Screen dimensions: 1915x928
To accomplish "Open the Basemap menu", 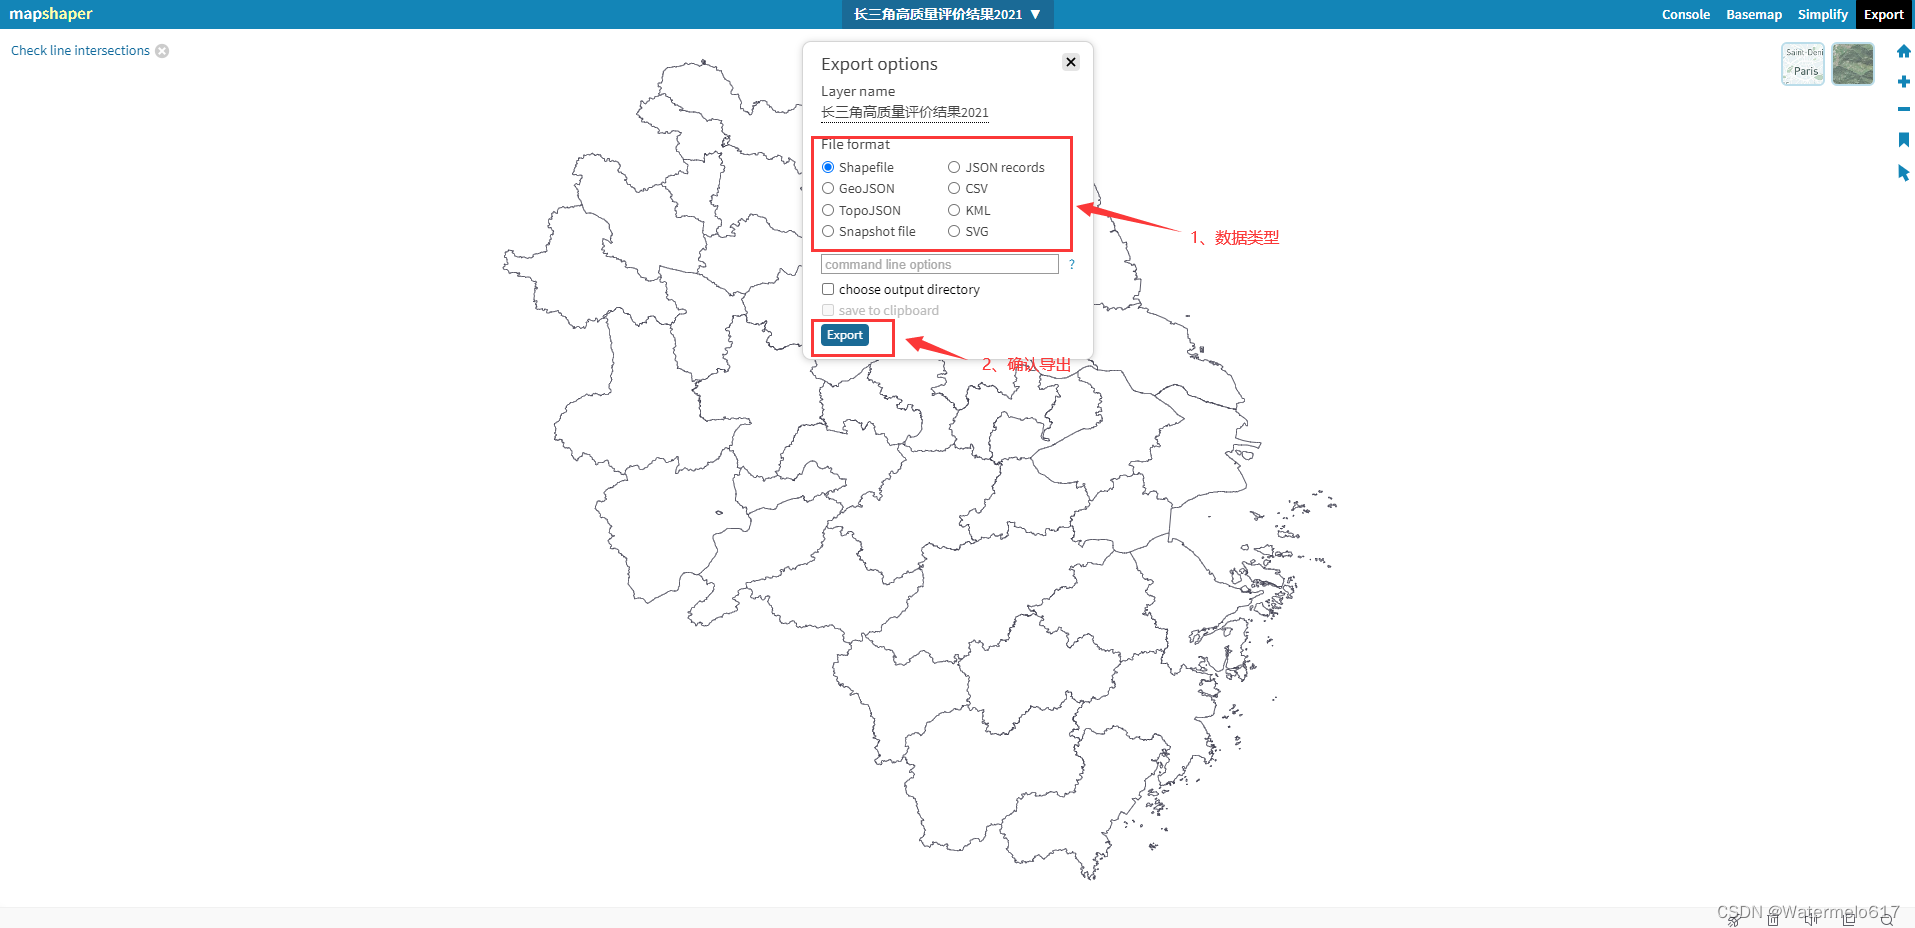I will pos(1753,14).
